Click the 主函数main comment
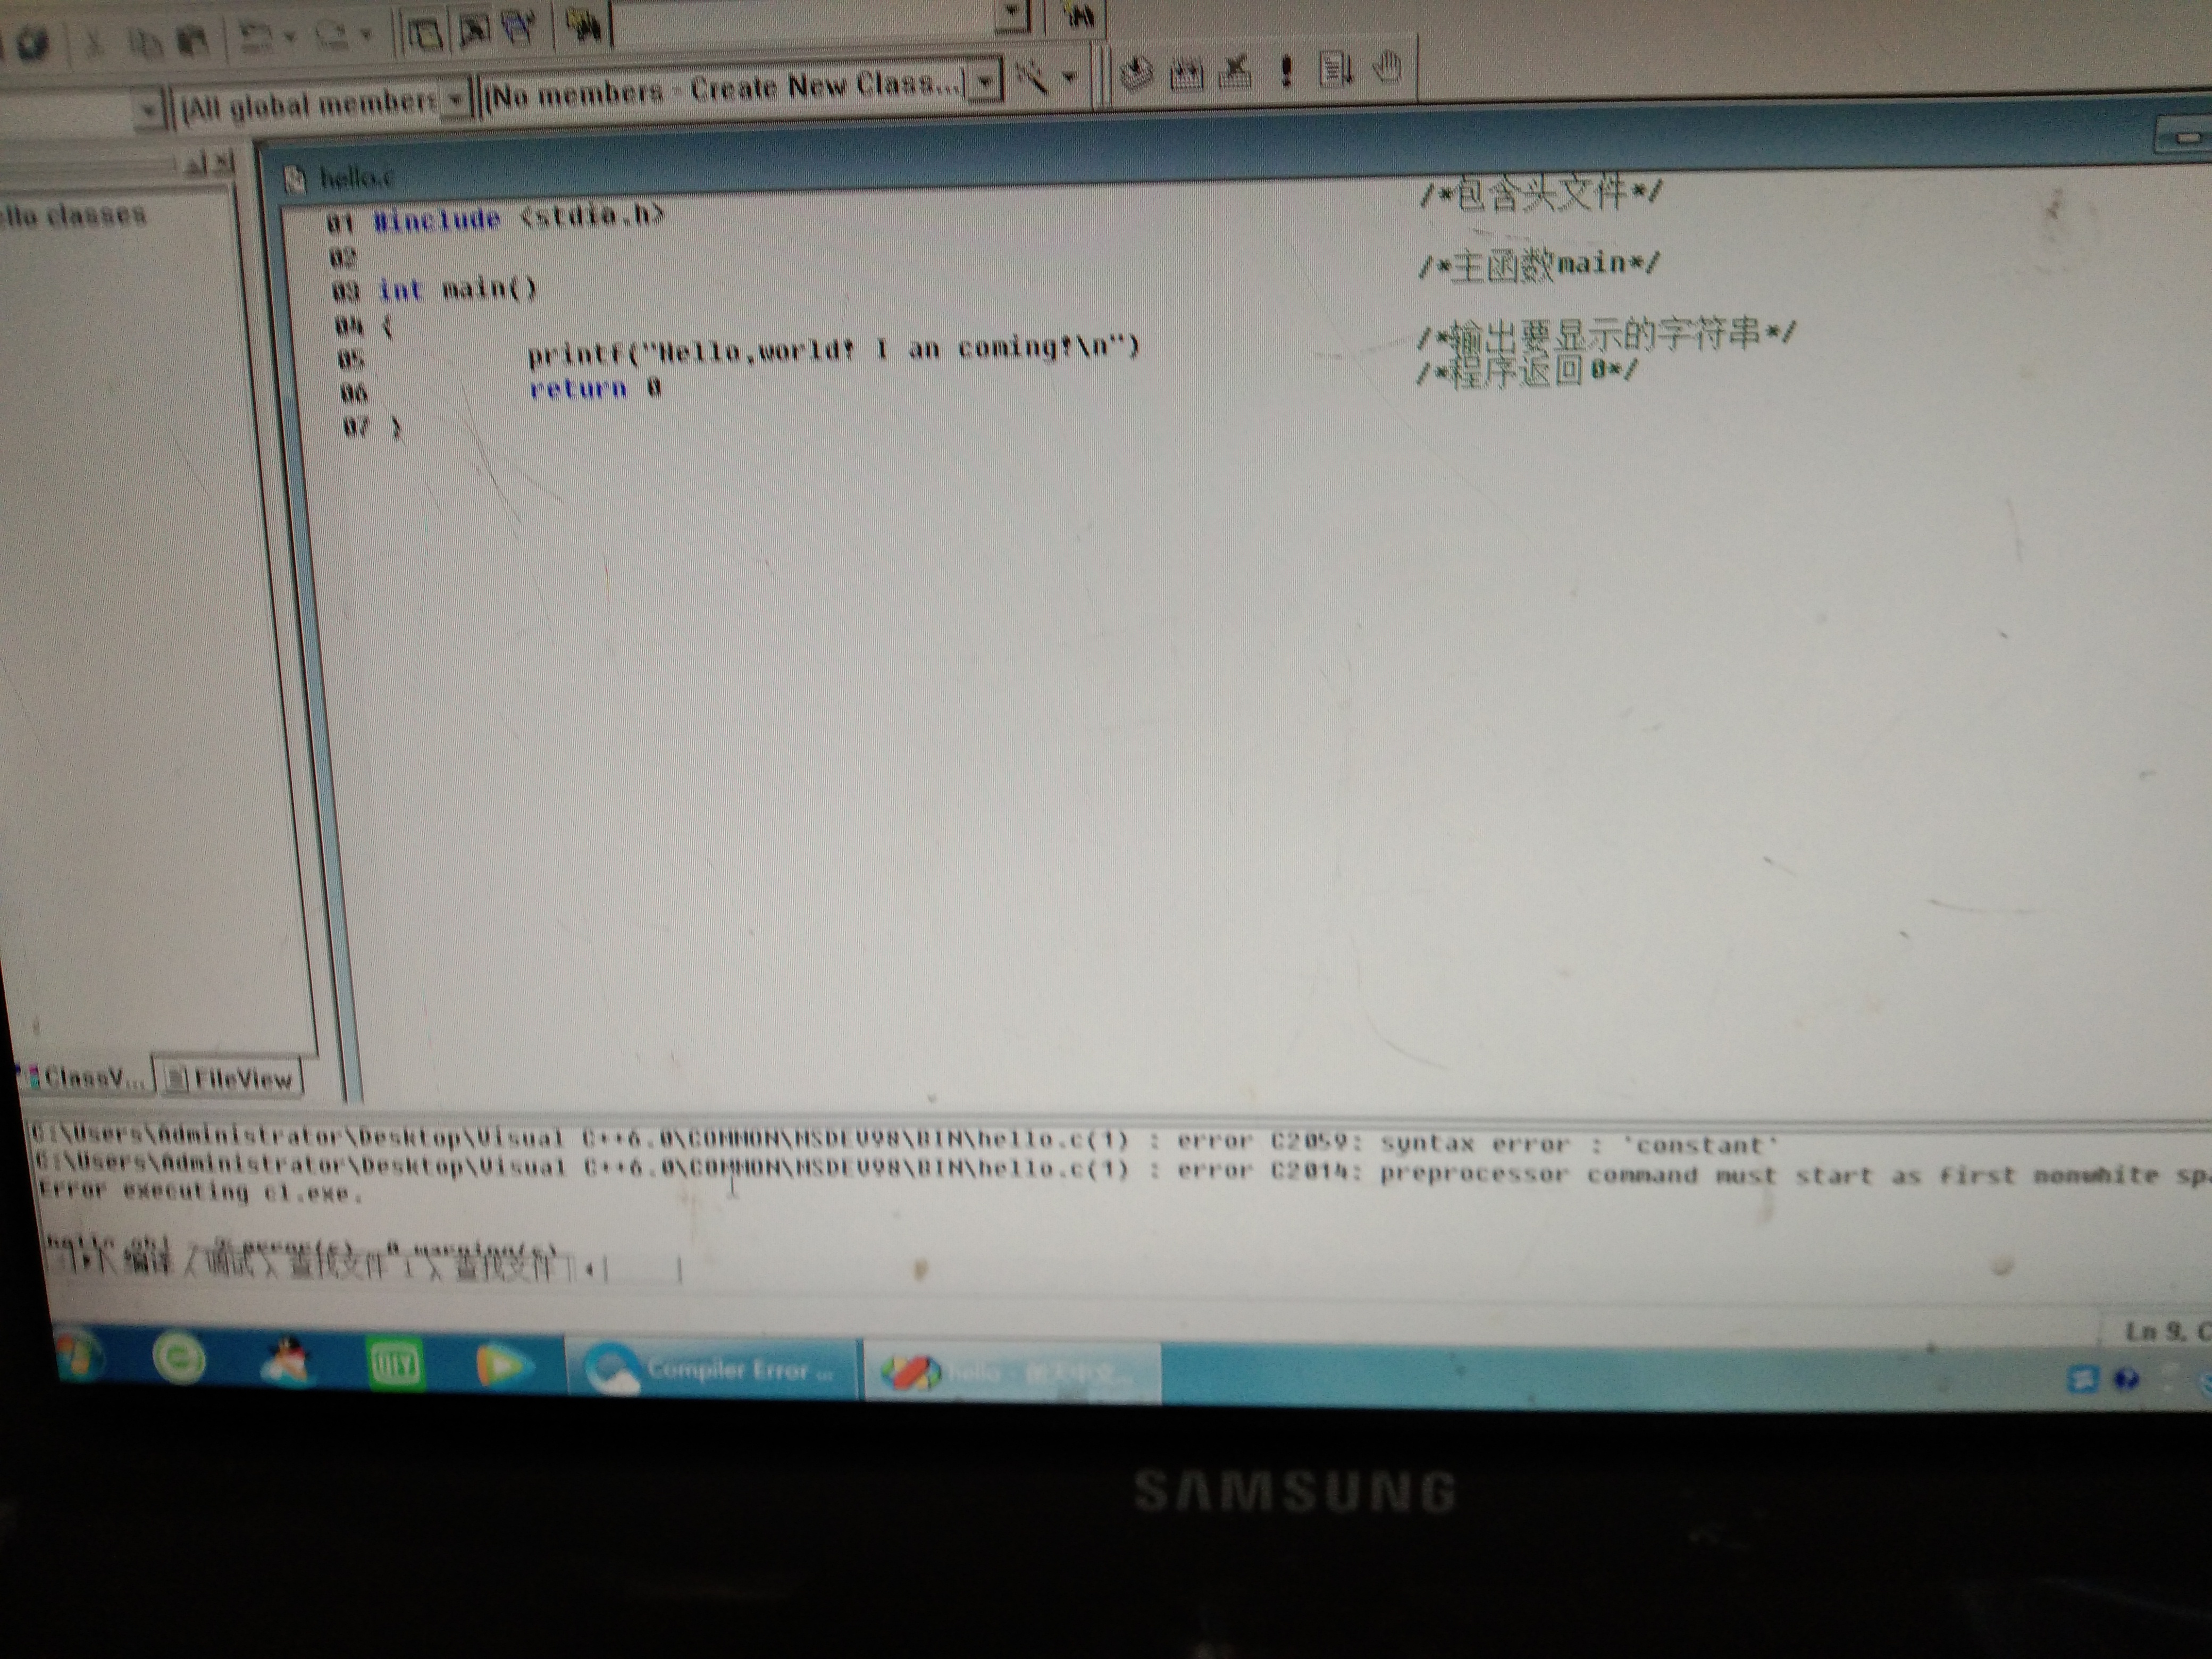This screenshot has height=1659, width=2212. tap(1539, 265)
